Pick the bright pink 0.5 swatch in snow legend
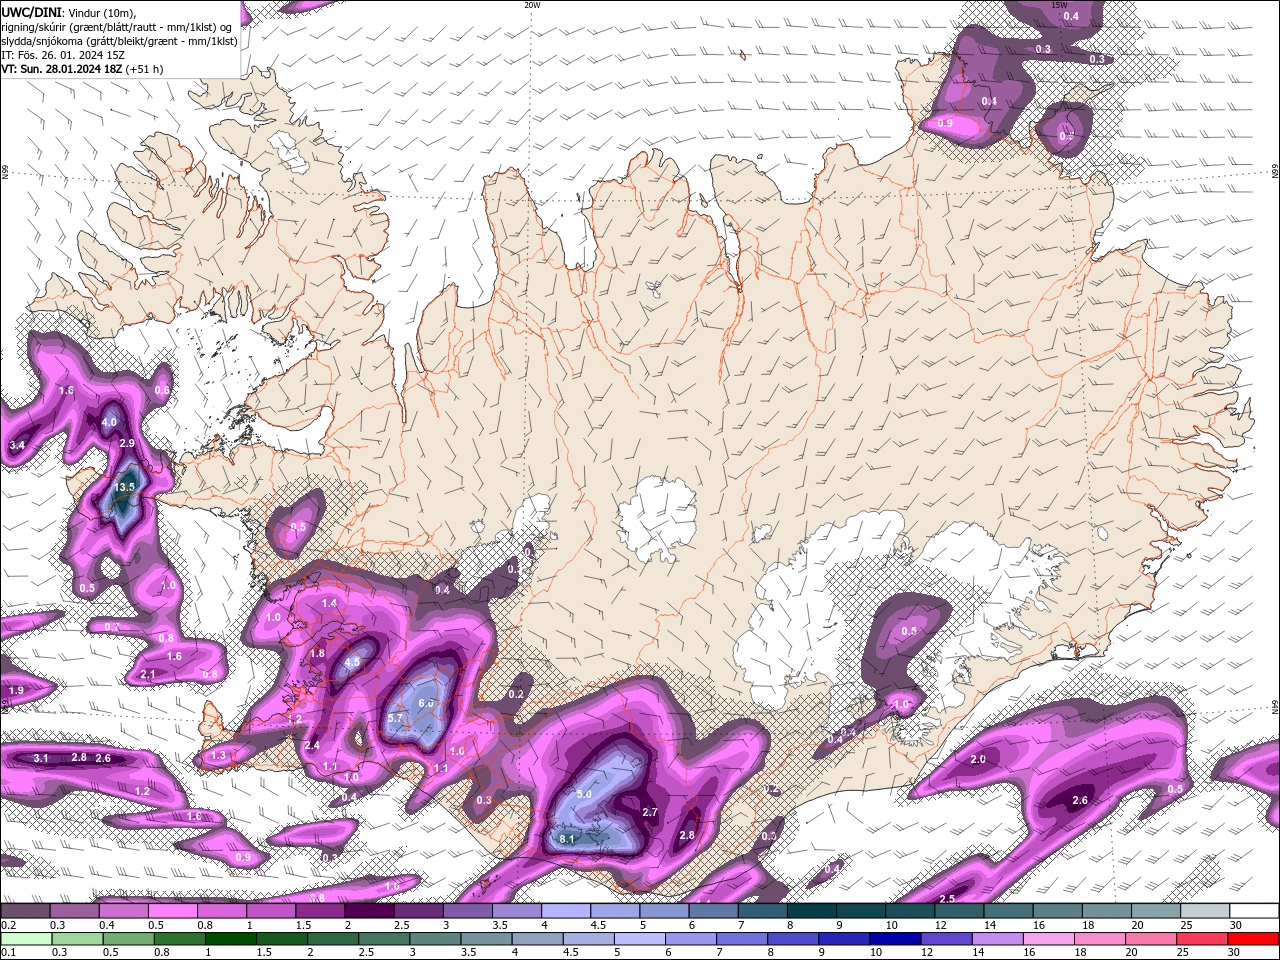1280x960 pixels. [172, 911]
